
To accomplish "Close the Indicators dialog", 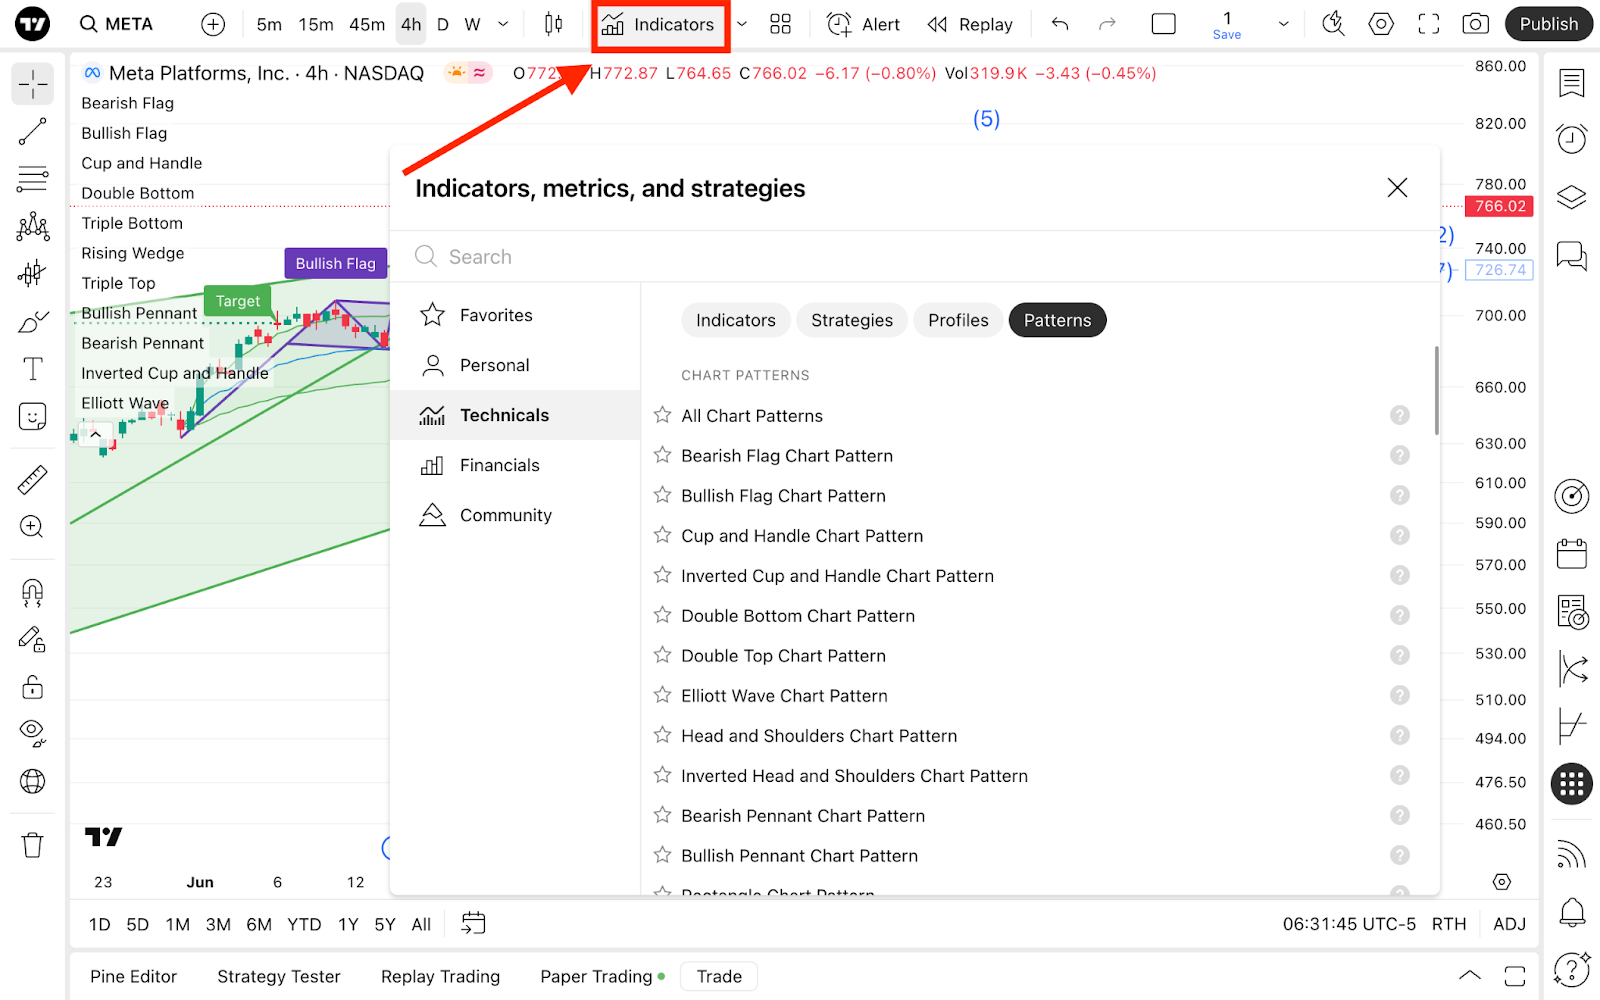I will coord(1397,188).
